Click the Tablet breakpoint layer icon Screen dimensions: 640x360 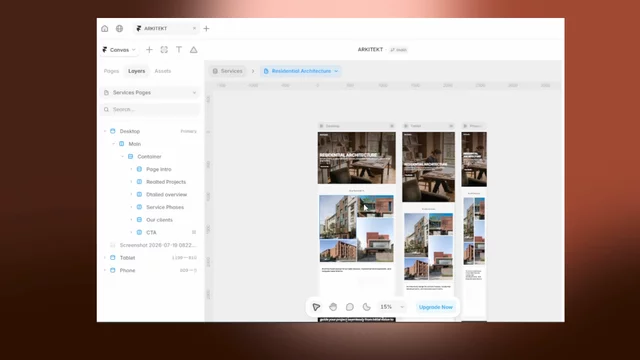[113, 258]
